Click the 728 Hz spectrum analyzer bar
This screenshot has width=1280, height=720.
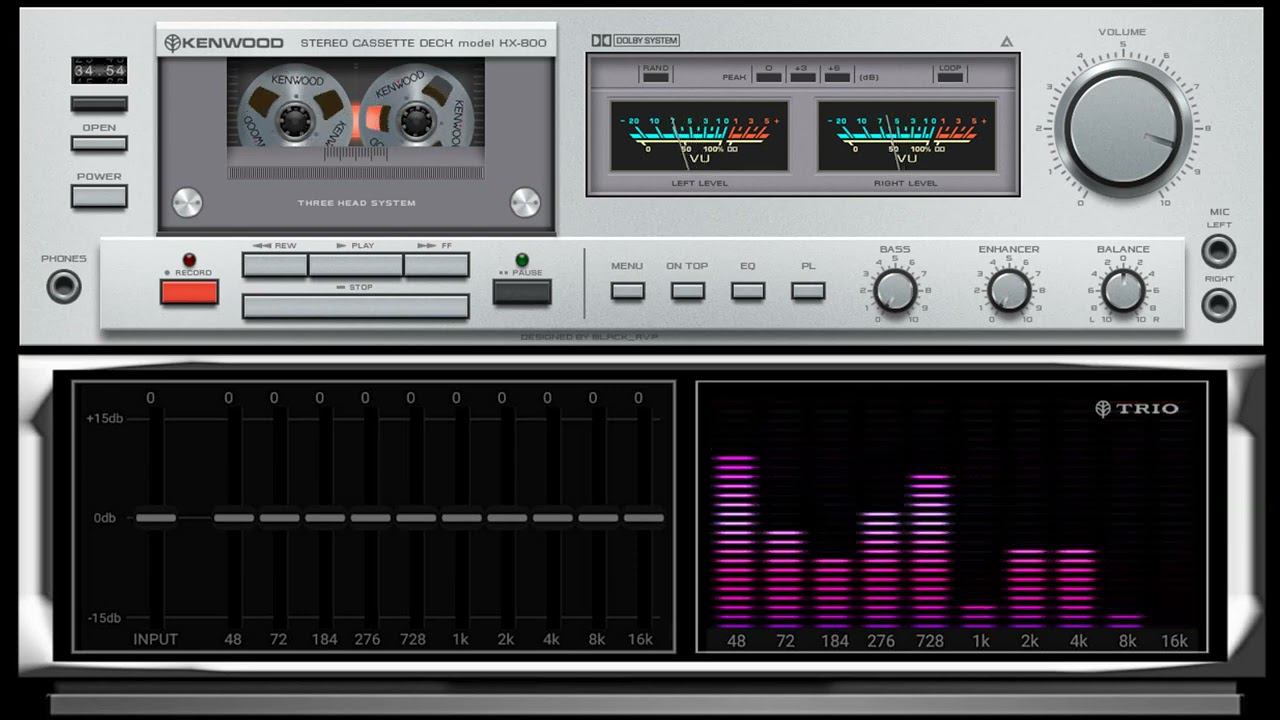tap(930, 551)
